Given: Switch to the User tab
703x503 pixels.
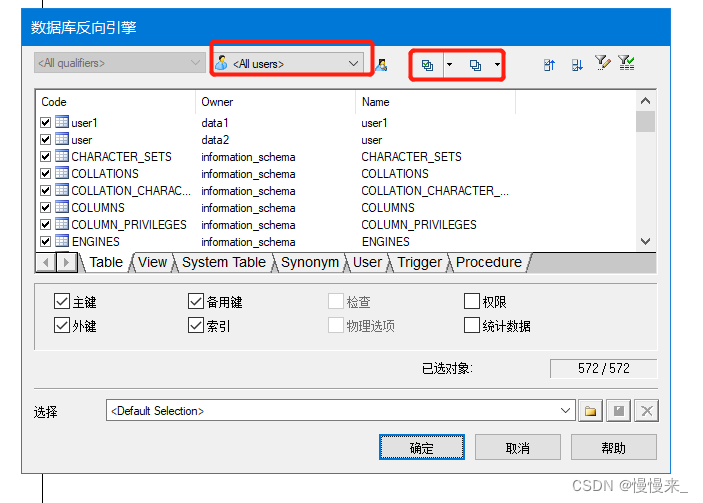Looking at the screenshot, I should coord(367,262).
